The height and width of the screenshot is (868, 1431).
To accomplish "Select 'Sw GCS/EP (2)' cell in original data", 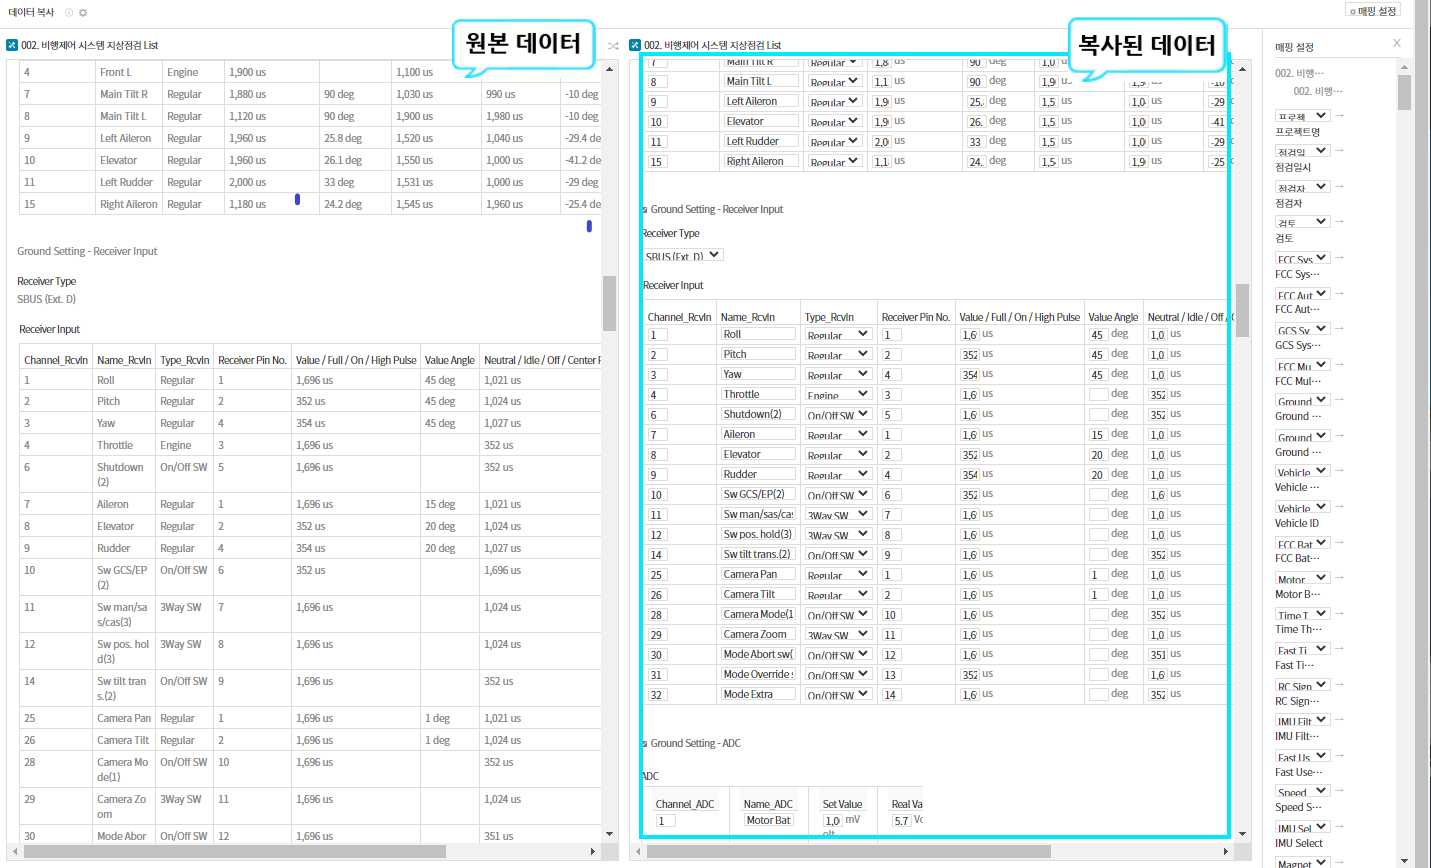I will [x=122, y=577].
